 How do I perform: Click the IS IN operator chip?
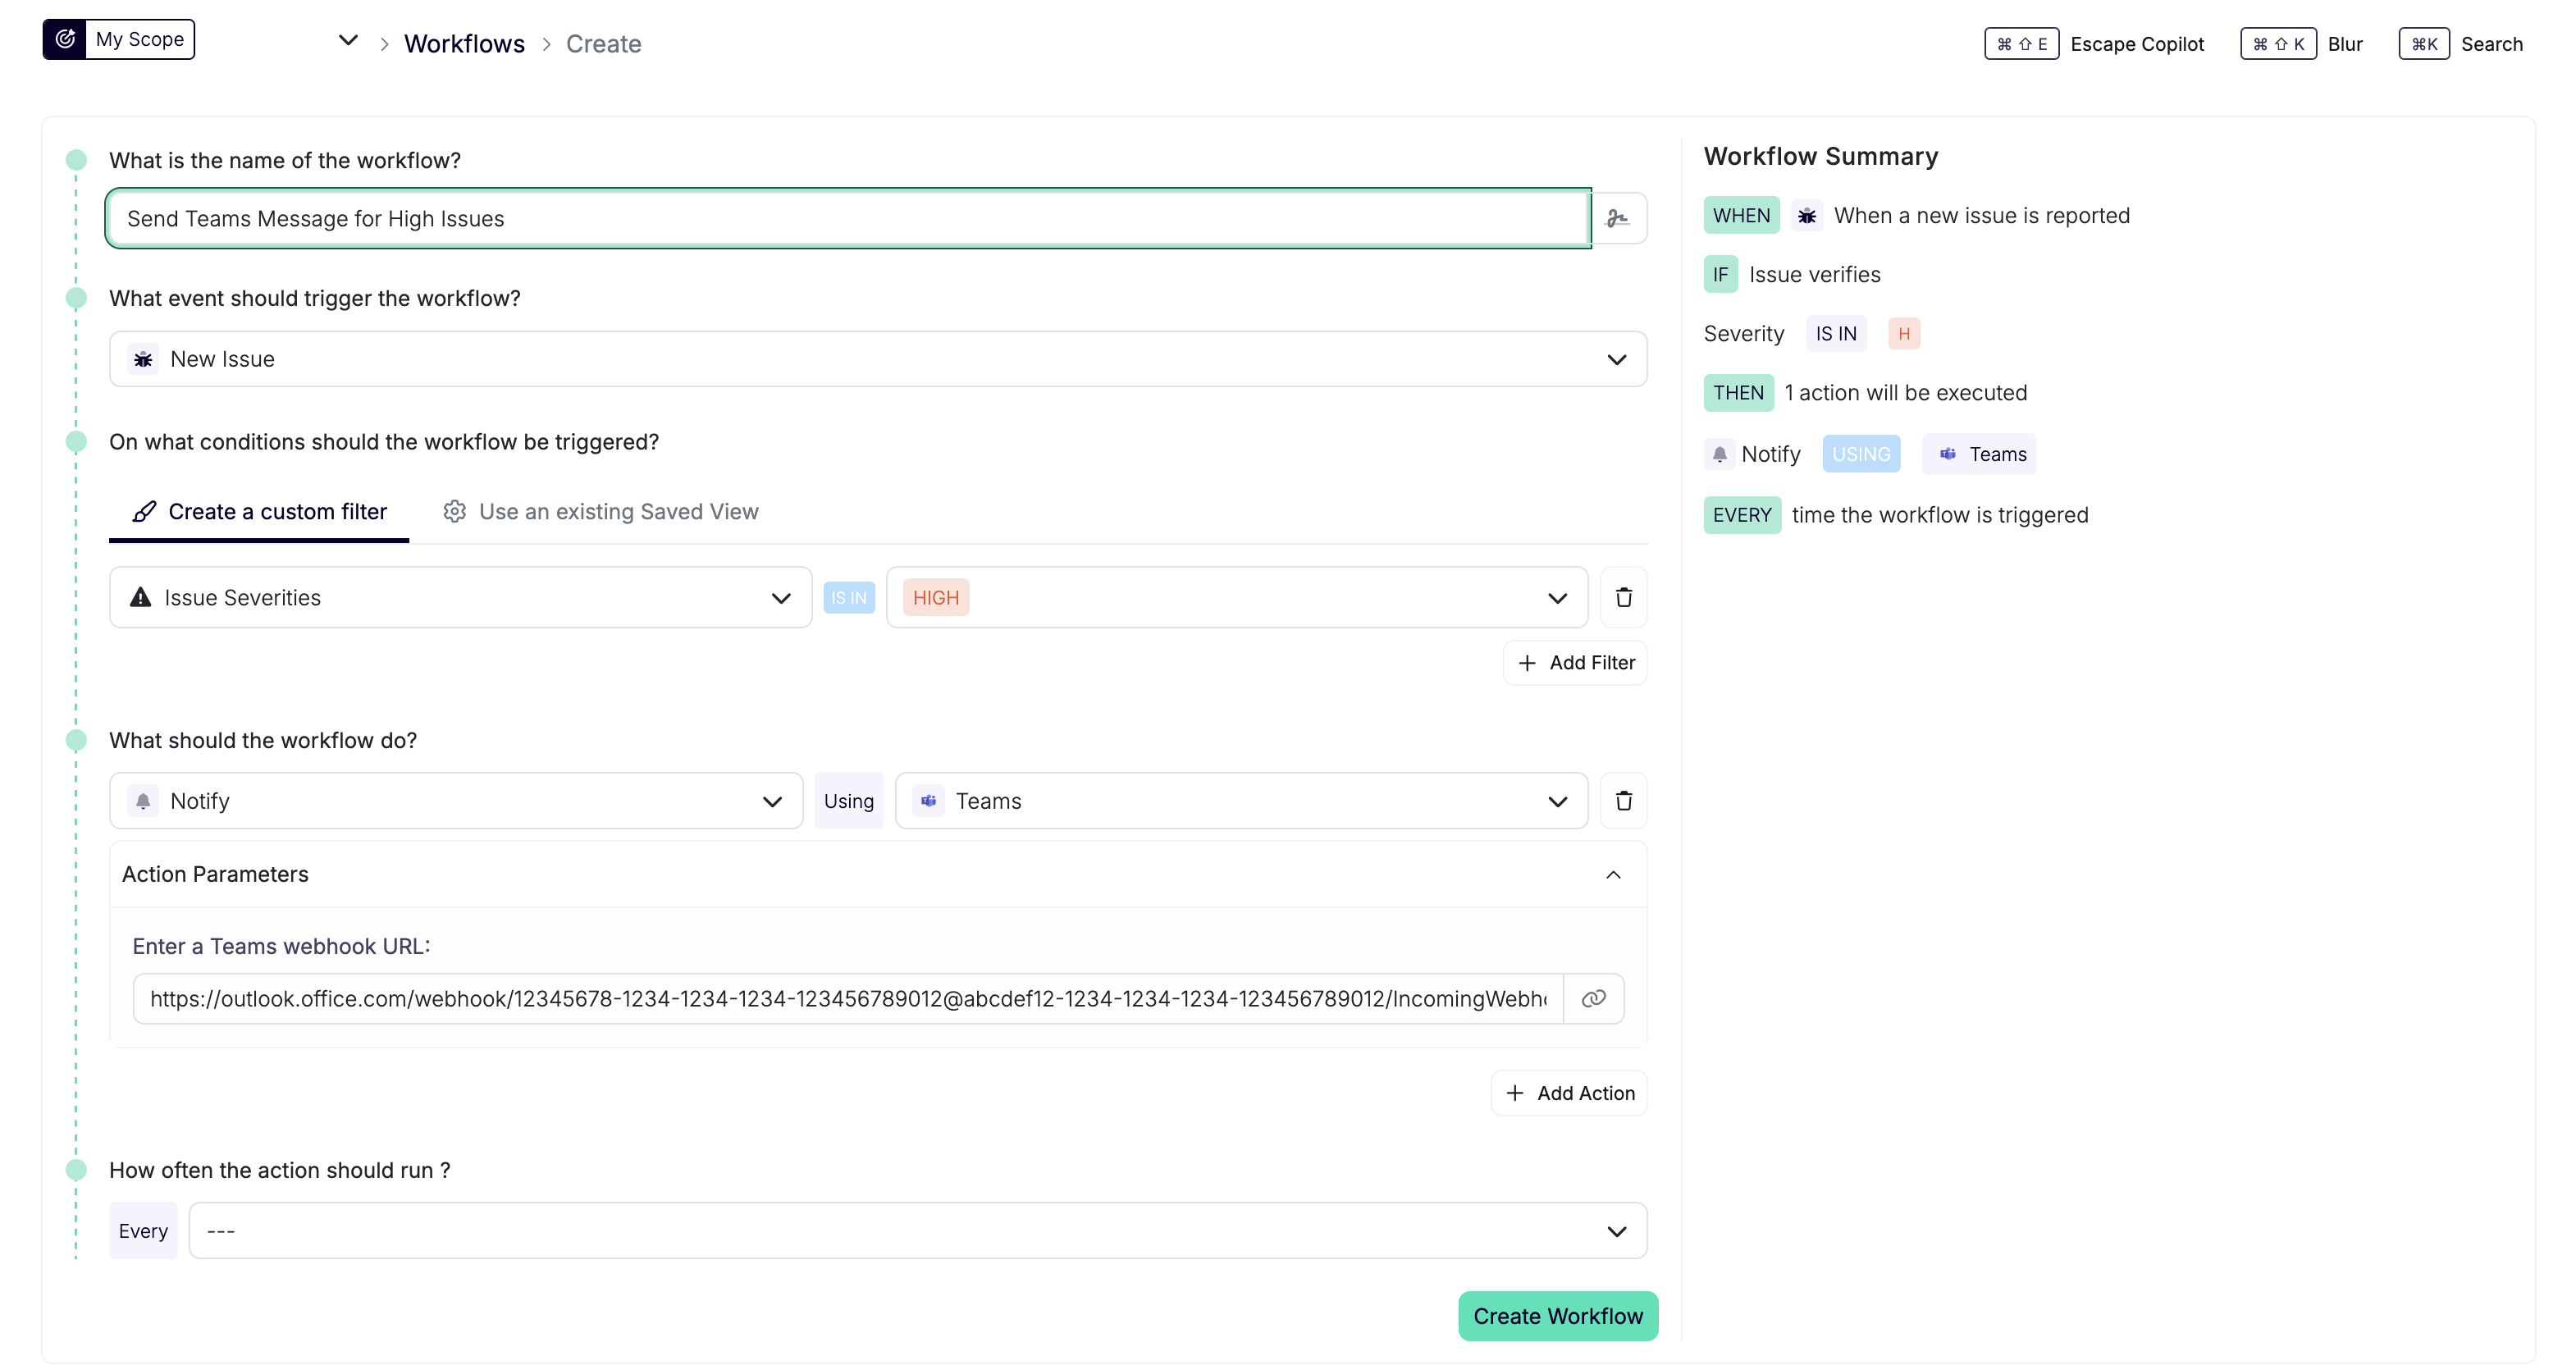[849, 597]
